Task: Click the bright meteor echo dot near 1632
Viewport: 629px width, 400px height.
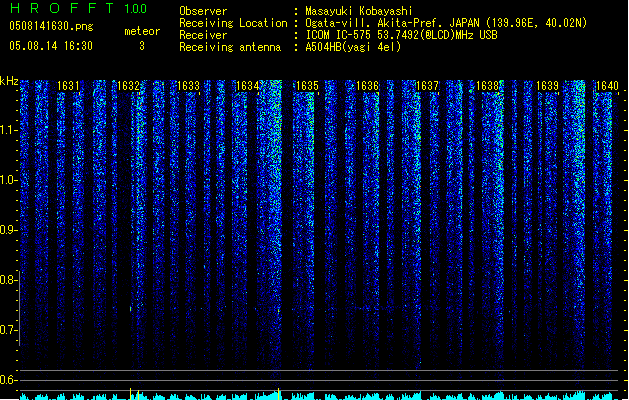Action: (130, 309)
